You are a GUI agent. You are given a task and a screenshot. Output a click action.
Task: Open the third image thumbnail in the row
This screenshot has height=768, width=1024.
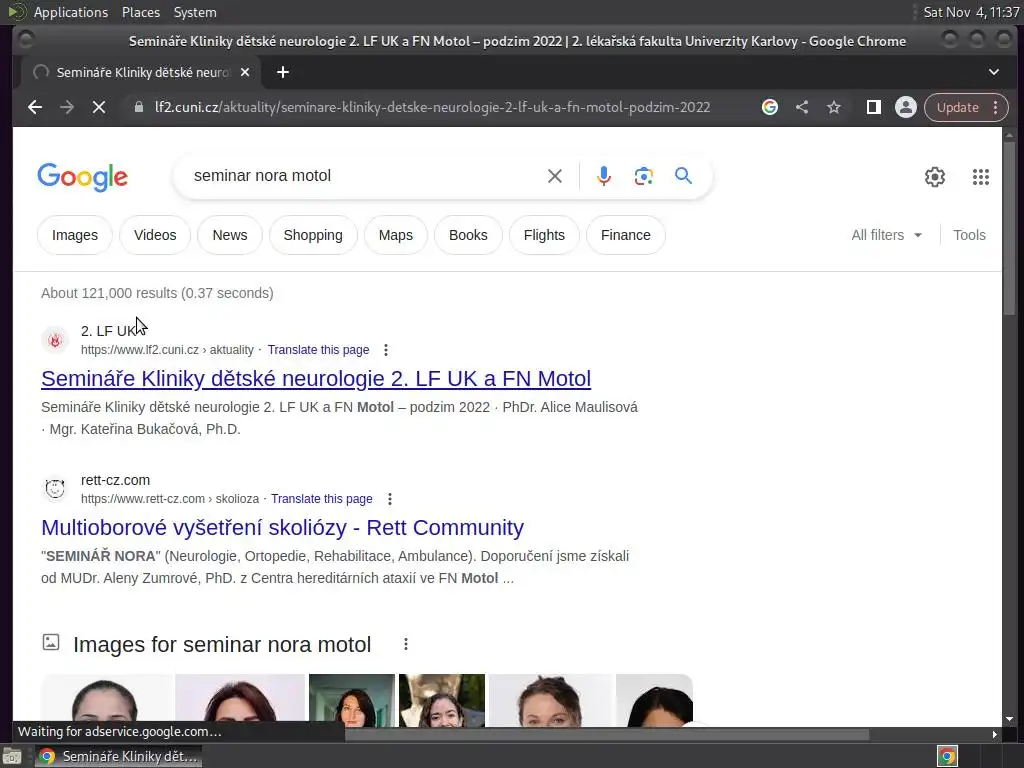[x=352, y=701]
